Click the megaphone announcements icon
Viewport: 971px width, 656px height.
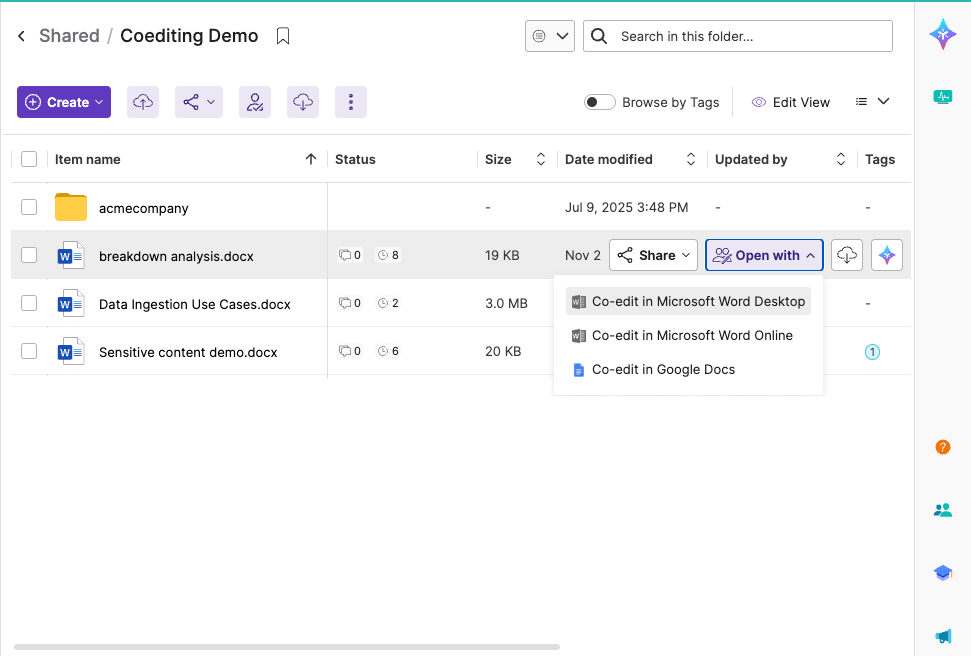point(942,636)
